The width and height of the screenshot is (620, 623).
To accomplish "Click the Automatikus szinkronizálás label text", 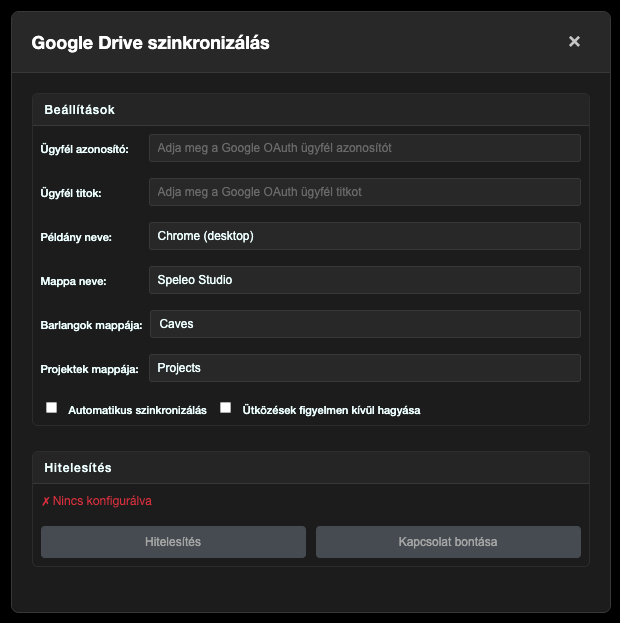I will [137, 410].
